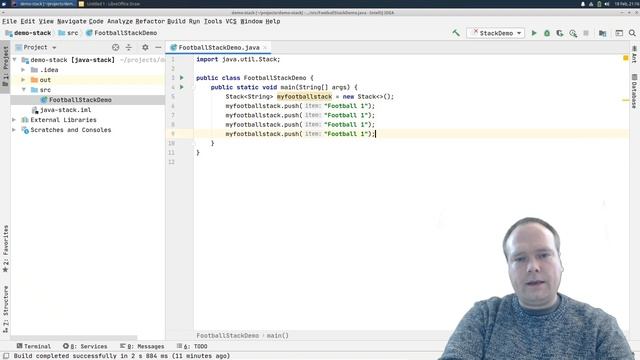Screen dimensions: 640x360
Task: Click the Stop process square icon
Action: pyautogui.click(x=586, y=33)
